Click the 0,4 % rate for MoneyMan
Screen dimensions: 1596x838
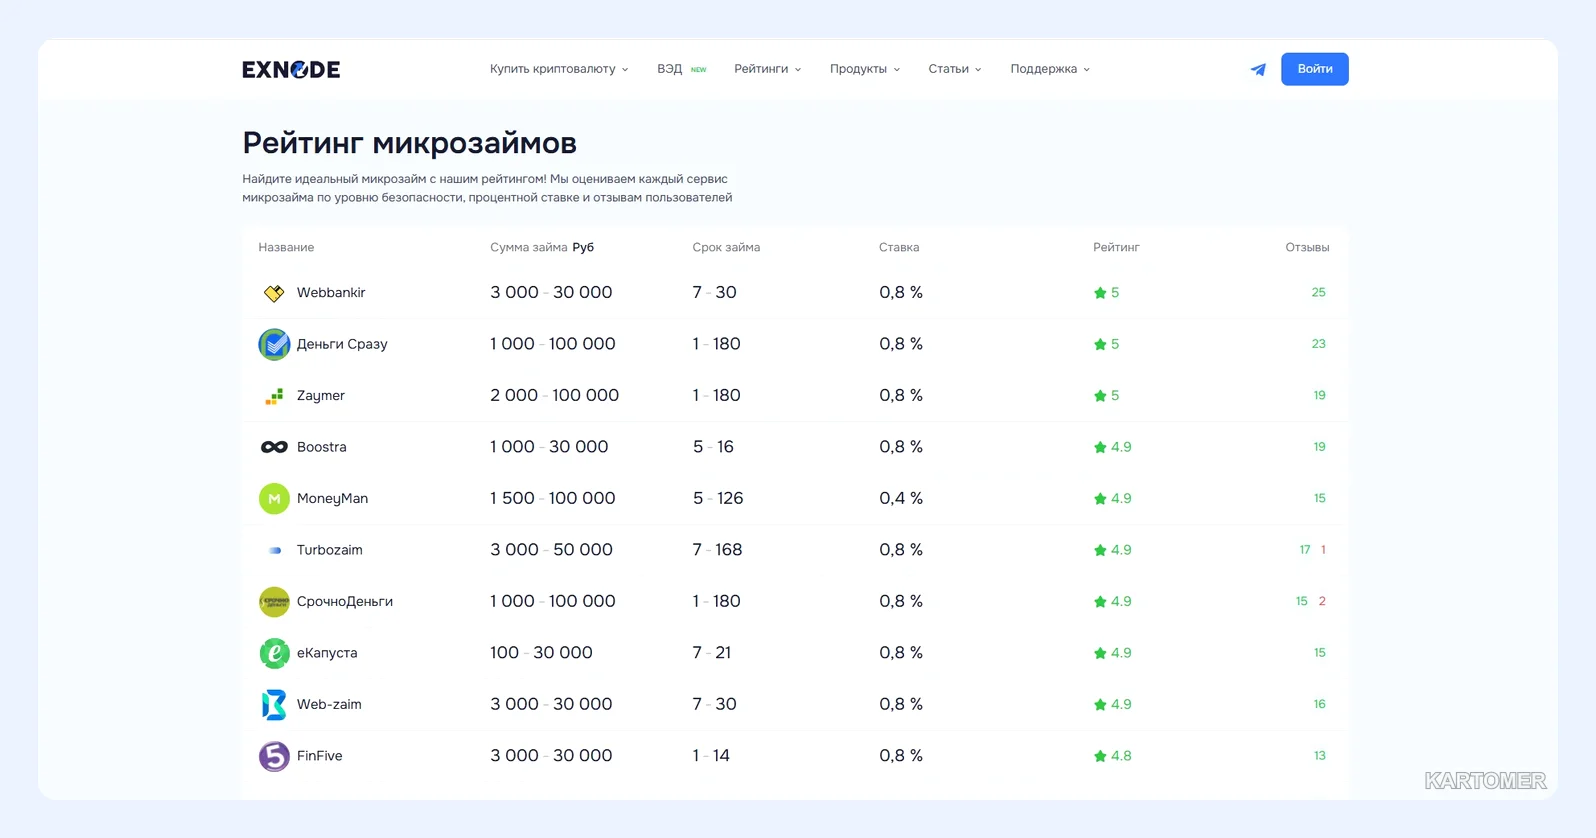click(x=901, y=498)
